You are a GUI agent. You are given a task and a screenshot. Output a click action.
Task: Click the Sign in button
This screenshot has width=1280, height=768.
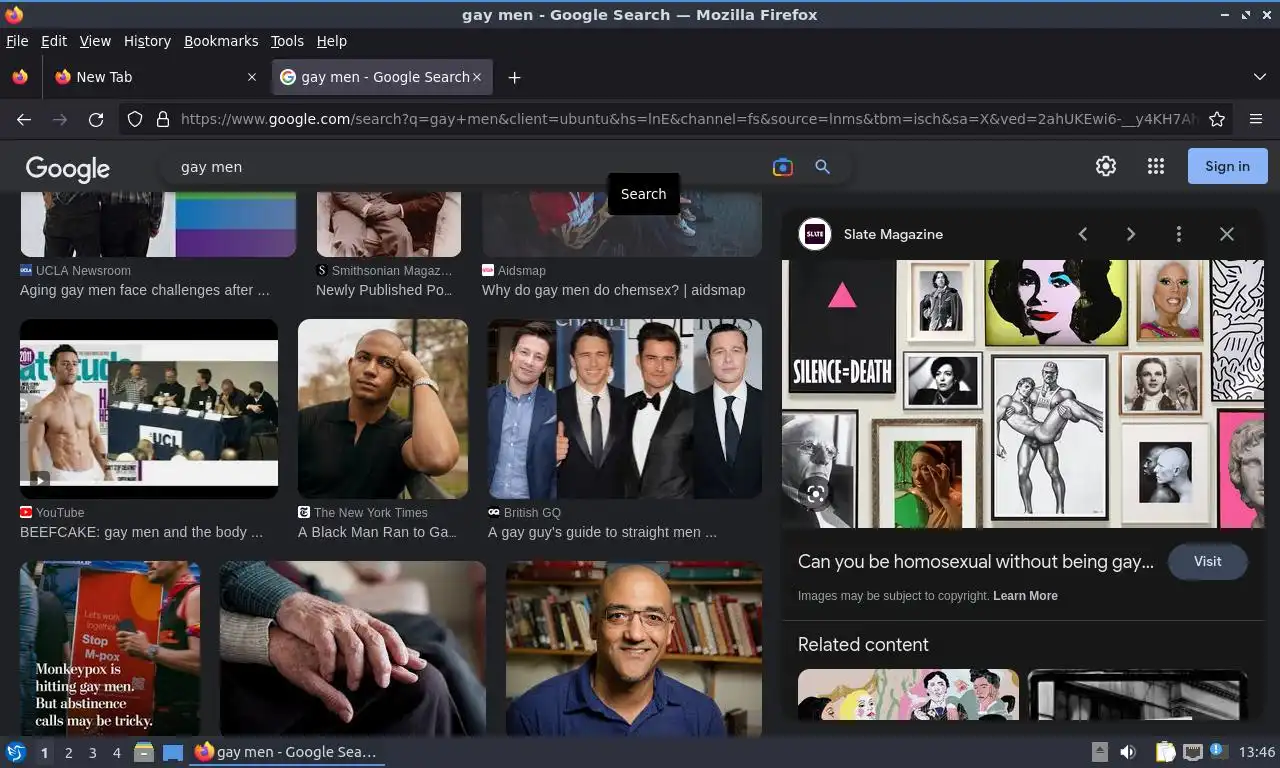[1227, 166]
